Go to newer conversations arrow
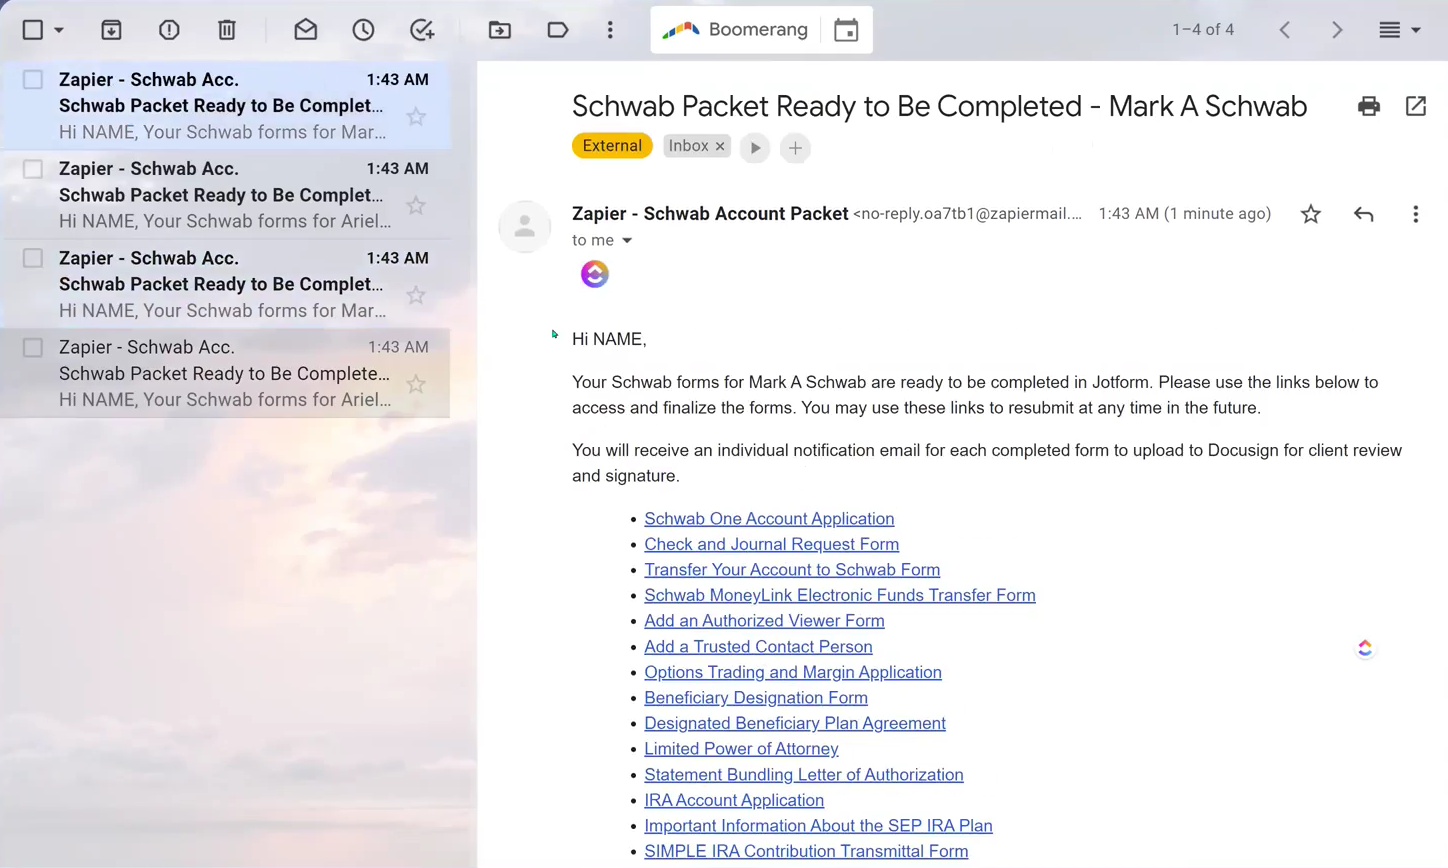1448x868 pixels. (x=1285, y=30)
